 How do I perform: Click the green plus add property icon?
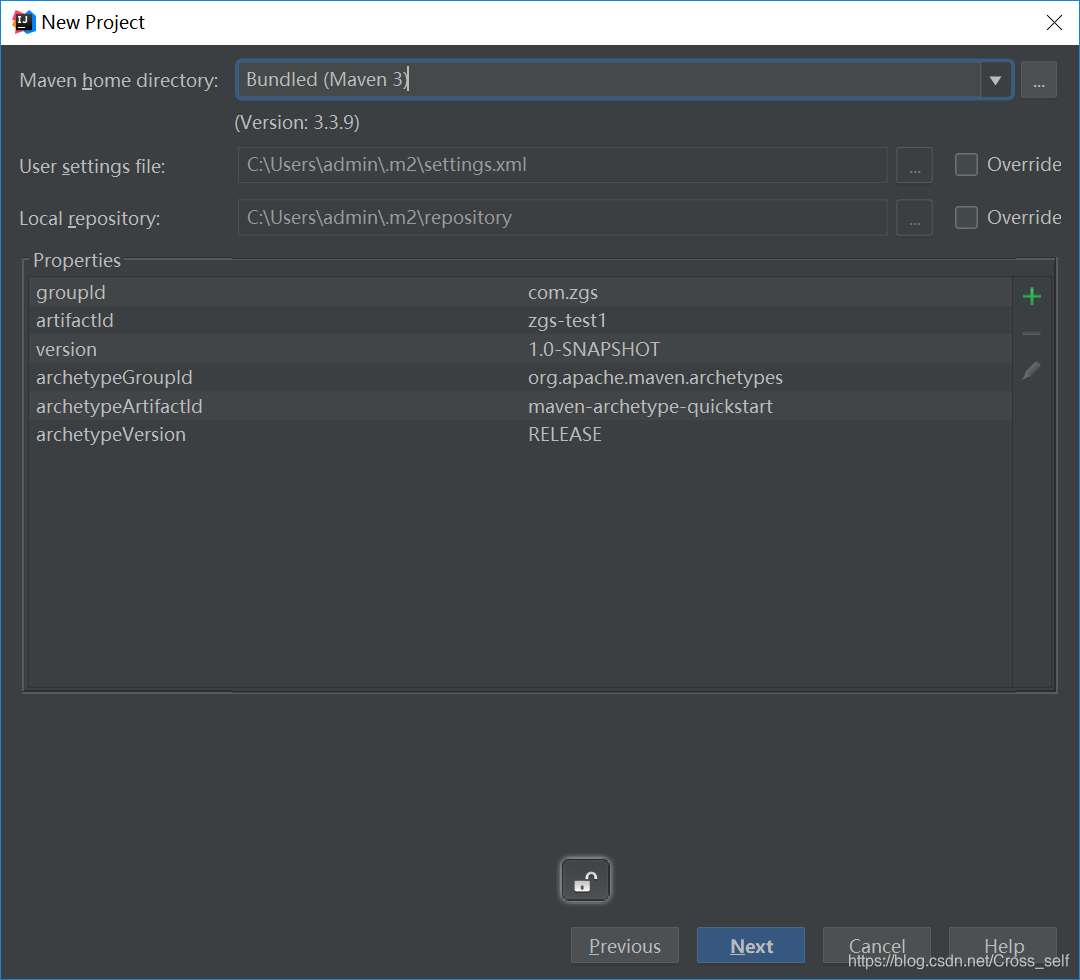click(x=1031, y=296)
